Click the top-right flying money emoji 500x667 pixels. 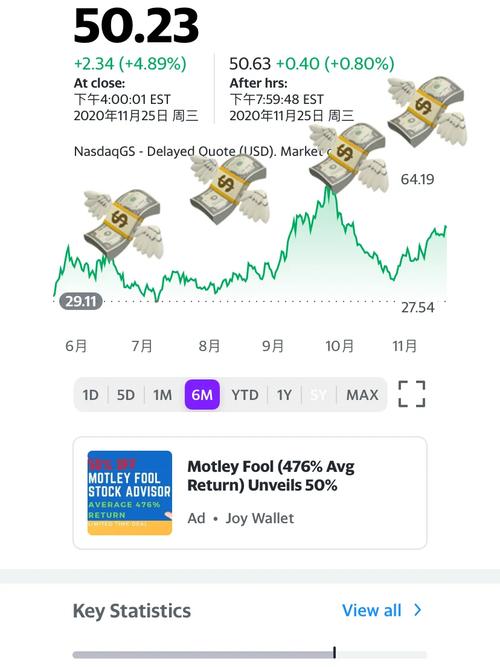427,111
